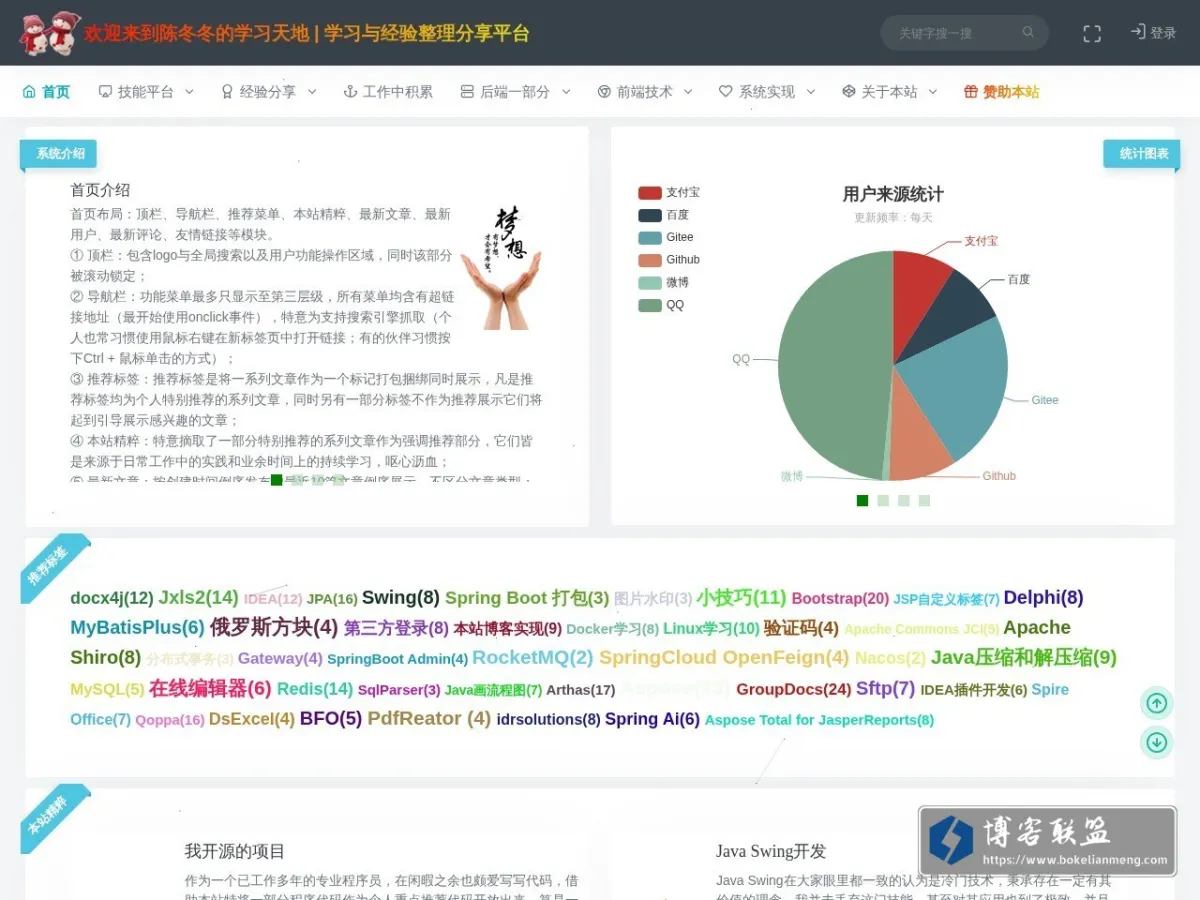Screen dimensions: 1200x900
Task: Open the 后端一部分 menu
Action: 515,92
